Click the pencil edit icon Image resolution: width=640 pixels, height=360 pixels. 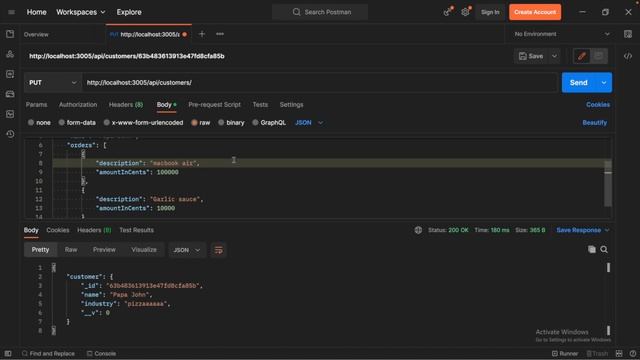582,56
